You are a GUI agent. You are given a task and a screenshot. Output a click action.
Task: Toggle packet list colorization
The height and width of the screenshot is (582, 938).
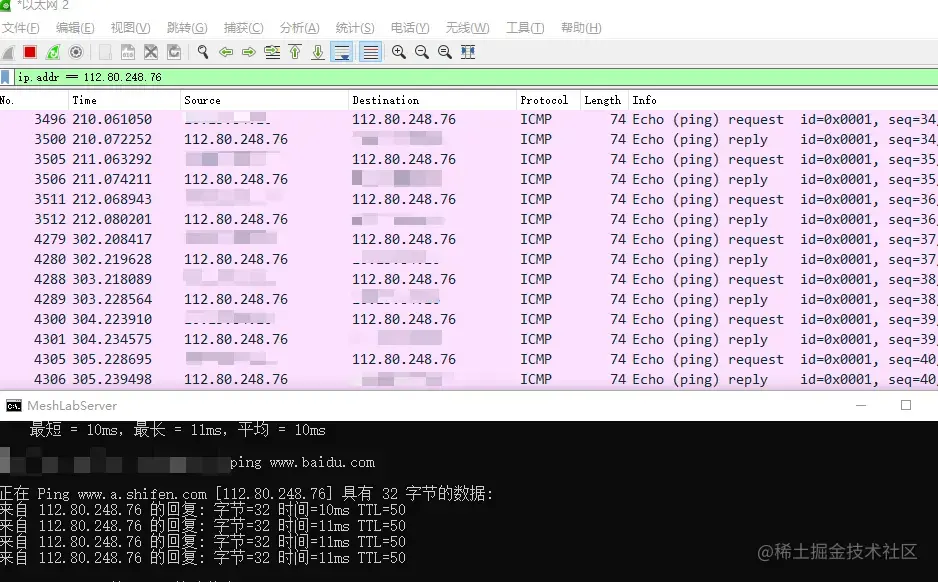click(x=371, y=53)
